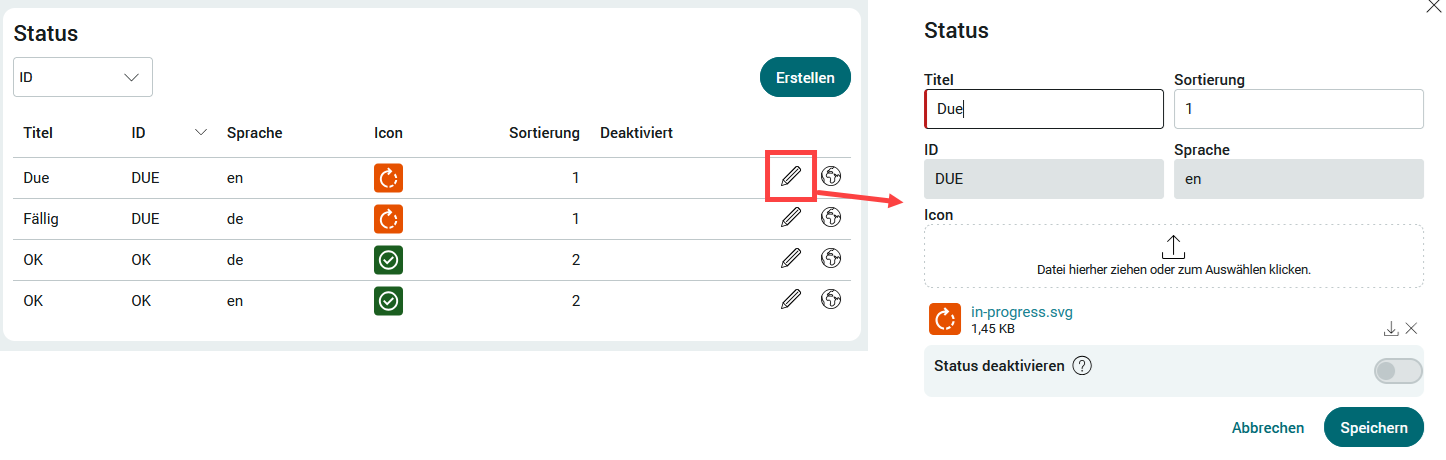This screenshot has height=460, width=1446.
Task: Open globe icon in Fällig row
Action: point(830,217)
